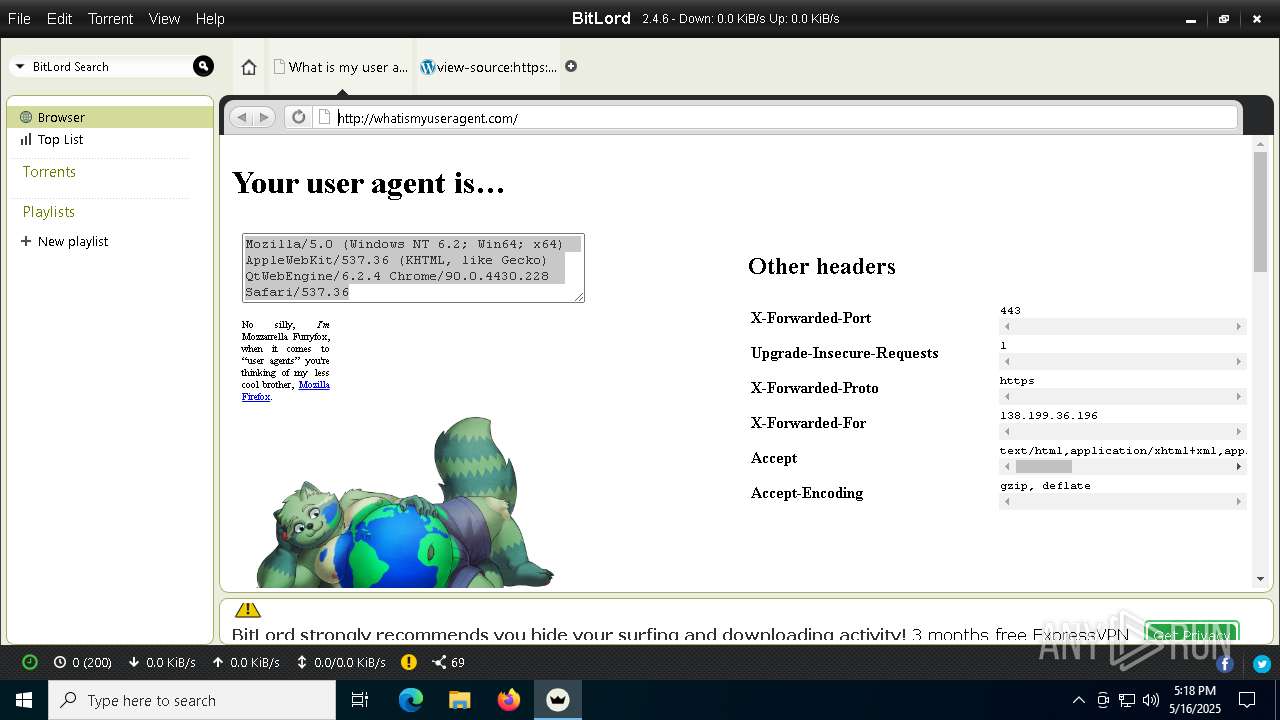Viewport: 1280px width, 720px height.
Task: Click the BitLord taskbar icon
Action: (558, 700)
